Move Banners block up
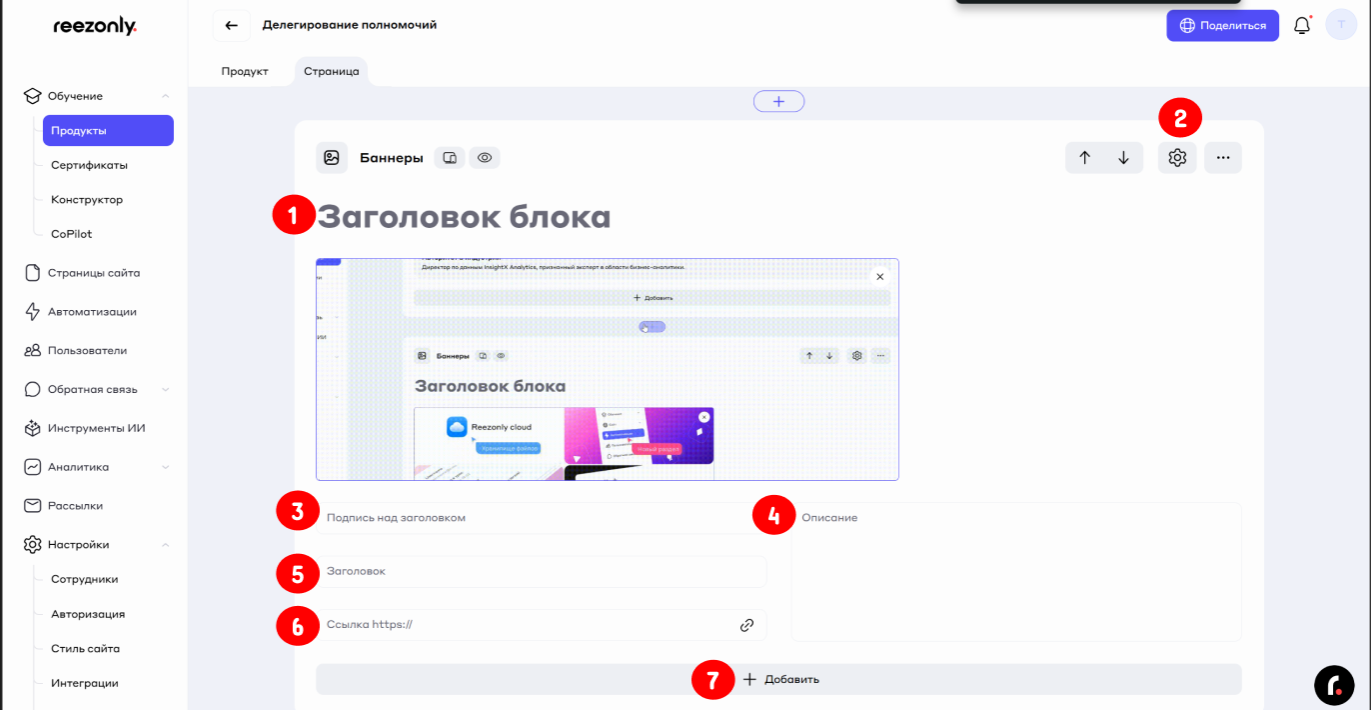 point(1085,158)
